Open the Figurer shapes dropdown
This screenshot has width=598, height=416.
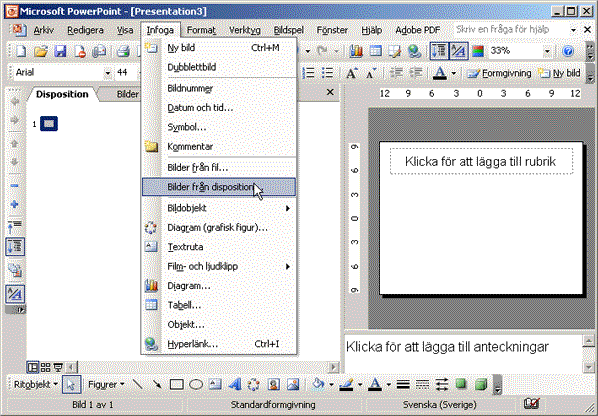click(106, 384)
